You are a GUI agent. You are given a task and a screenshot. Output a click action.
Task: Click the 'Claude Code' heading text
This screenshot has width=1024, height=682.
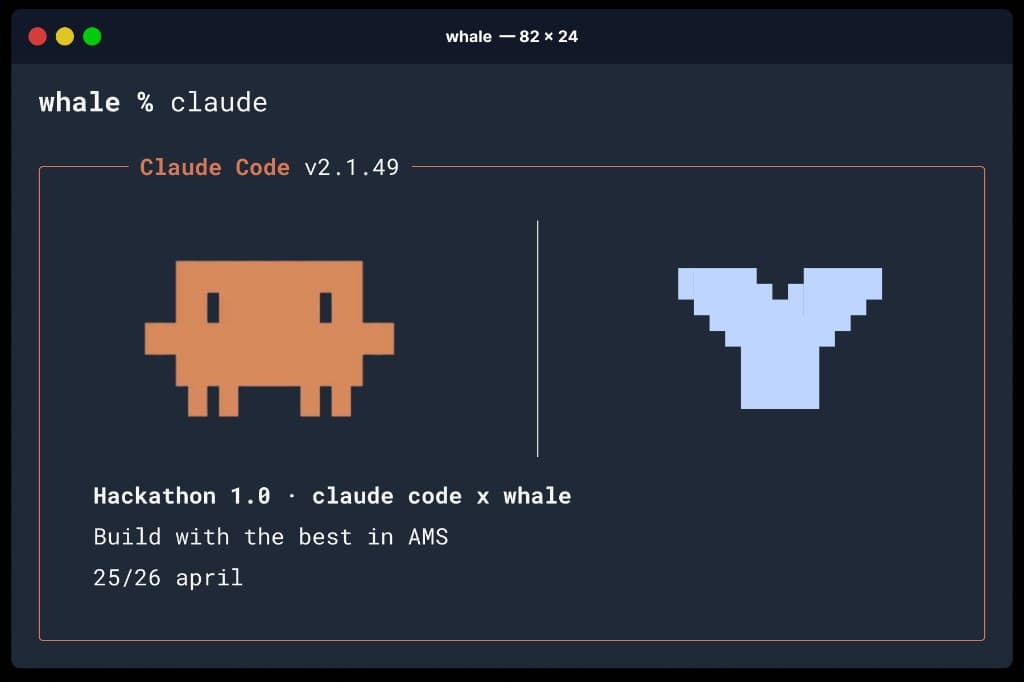pos(215,167)
